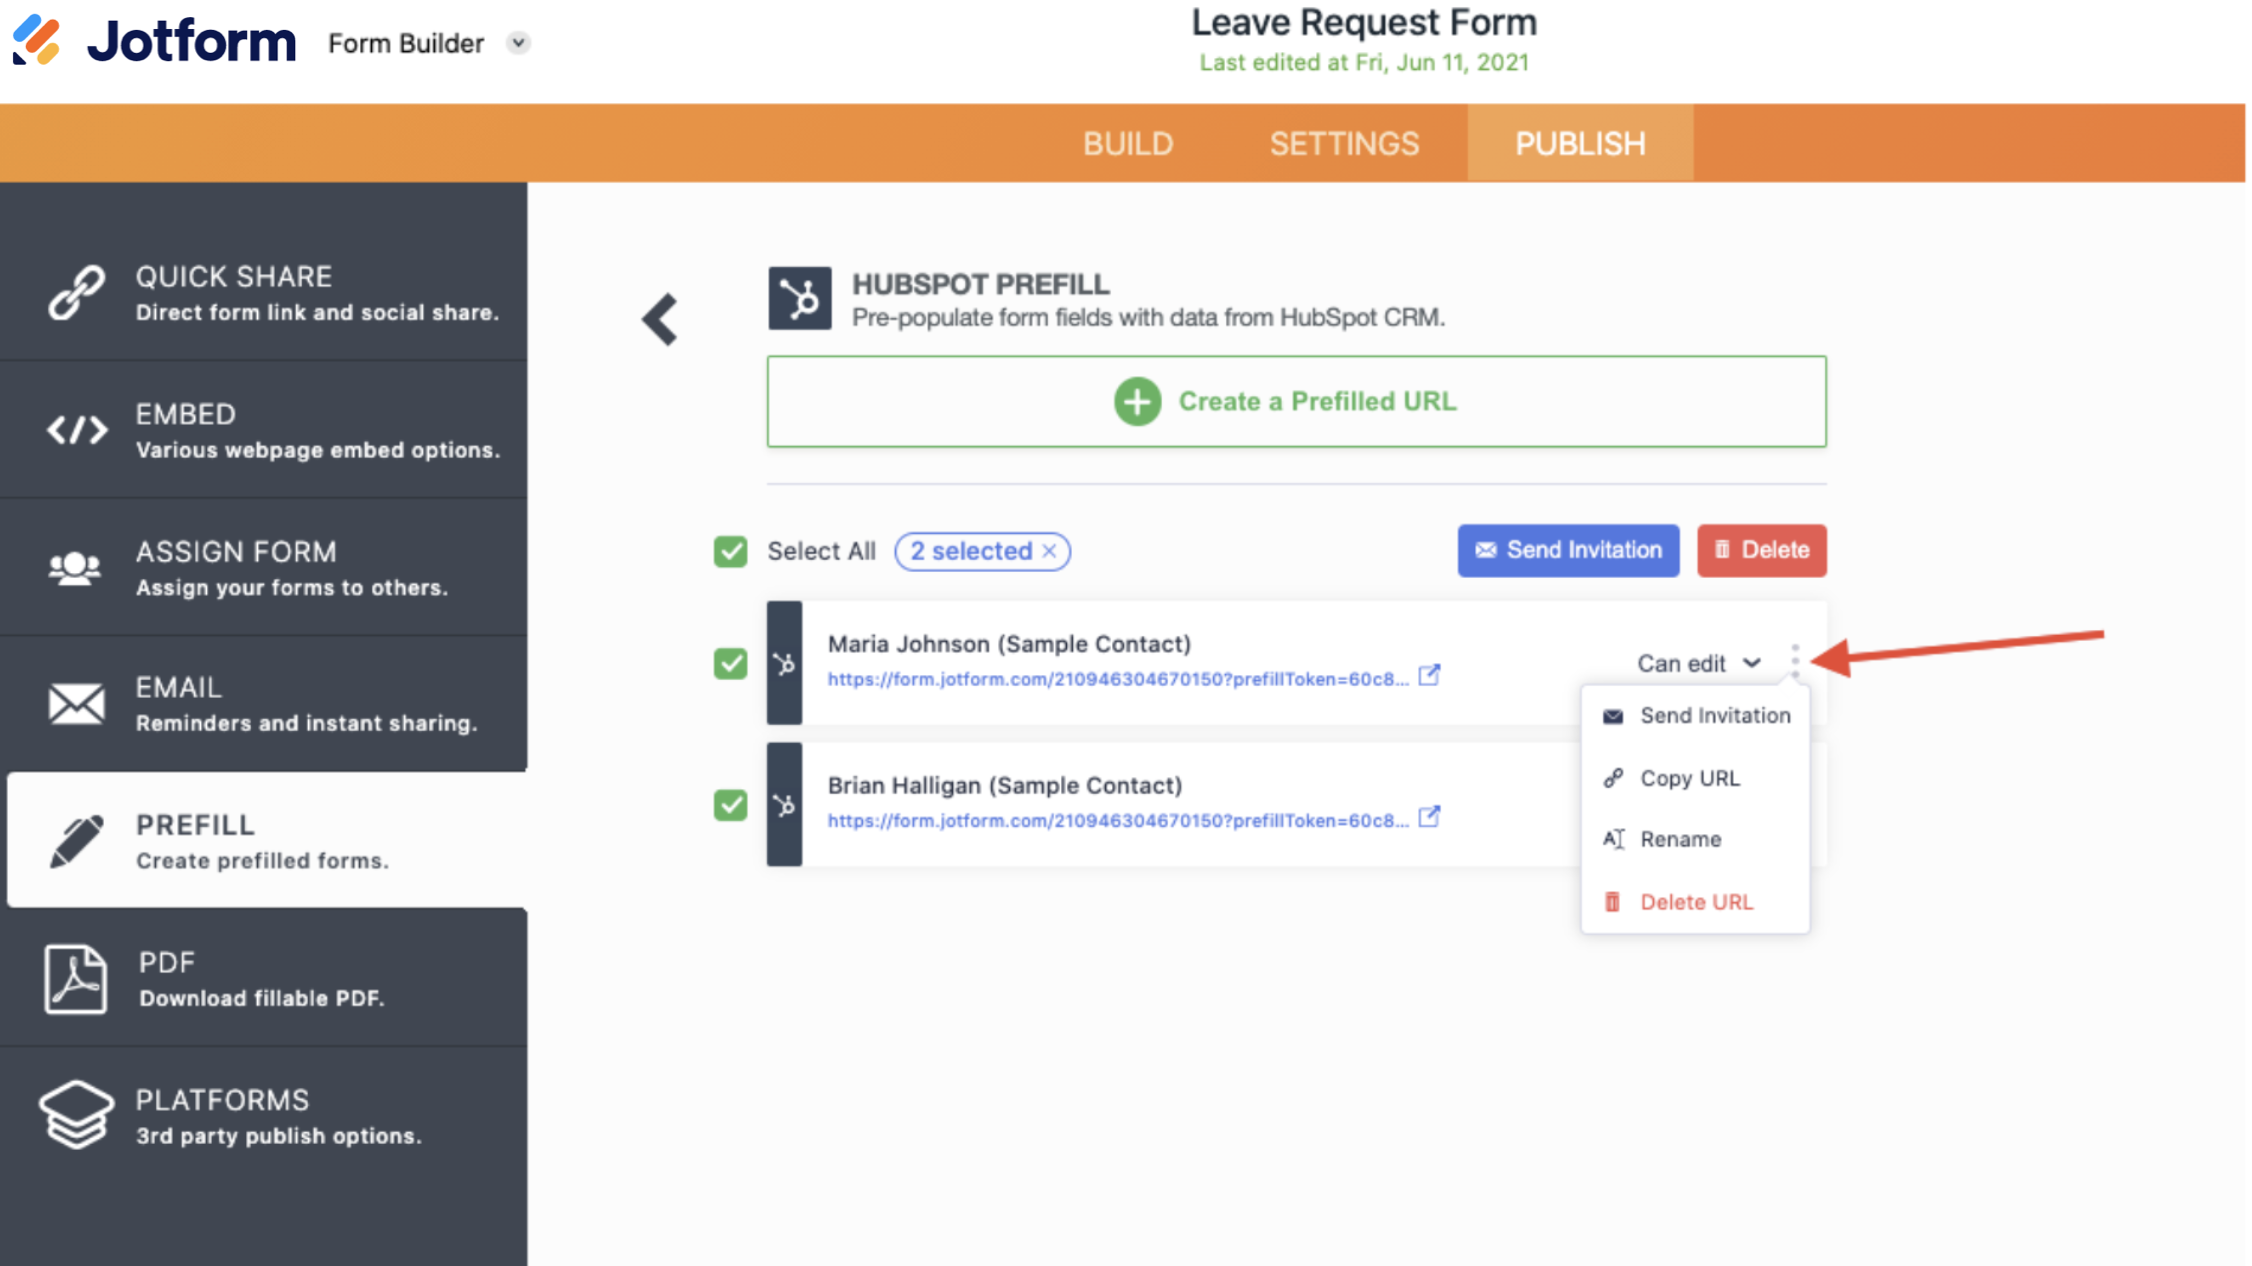This screenshot has width=2252, height=1266.
Task: Switch to the Settings tab
Action: [x=1343, y=144]
